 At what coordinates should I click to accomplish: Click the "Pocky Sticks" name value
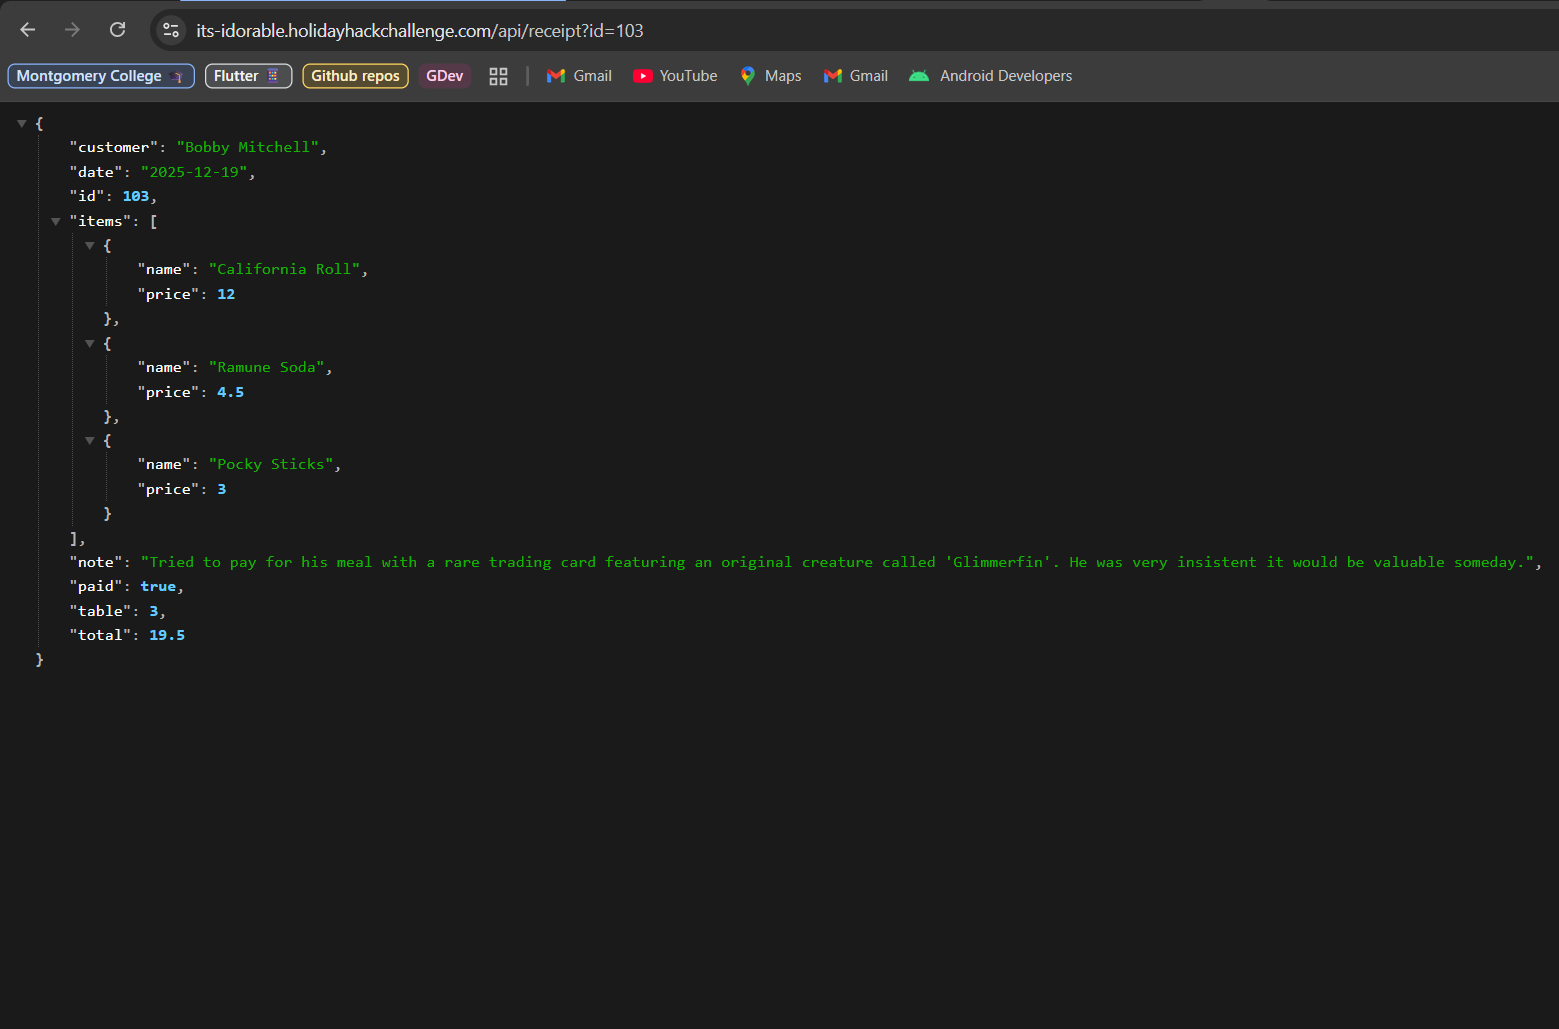click(x=271, y=465)
